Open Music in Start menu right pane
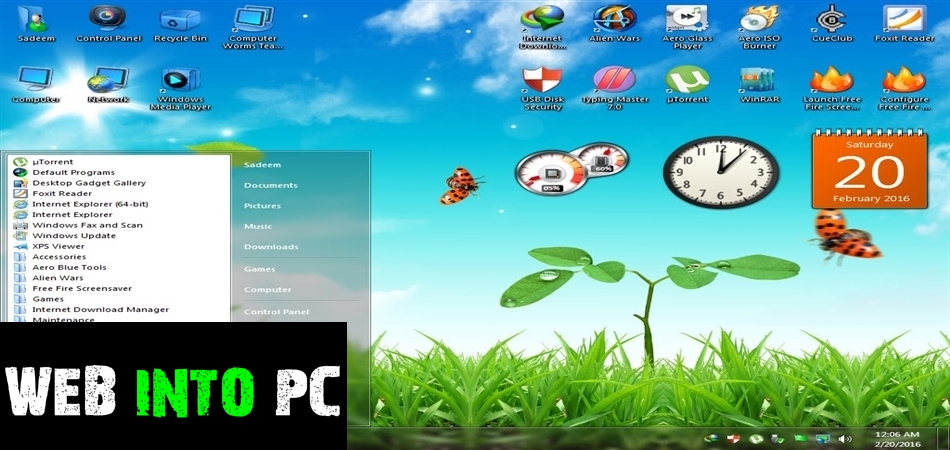The width and height of the screenshot is (950, 450). coord(258,227)
